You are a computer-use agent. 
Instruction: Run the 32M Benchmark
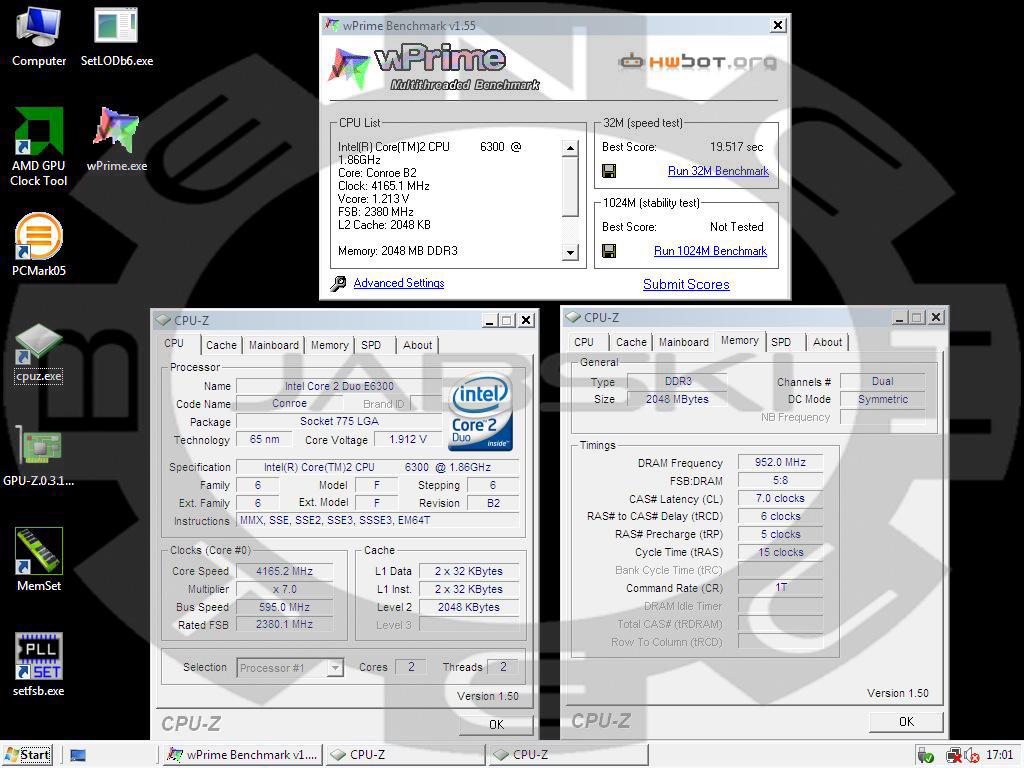[718, 171]
